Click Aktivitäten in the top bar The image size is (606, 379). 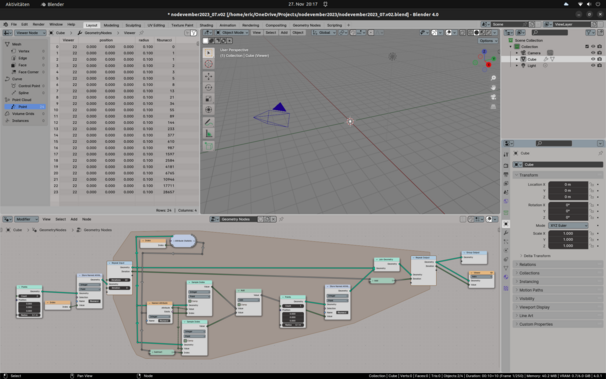click(x=17, y=4)
